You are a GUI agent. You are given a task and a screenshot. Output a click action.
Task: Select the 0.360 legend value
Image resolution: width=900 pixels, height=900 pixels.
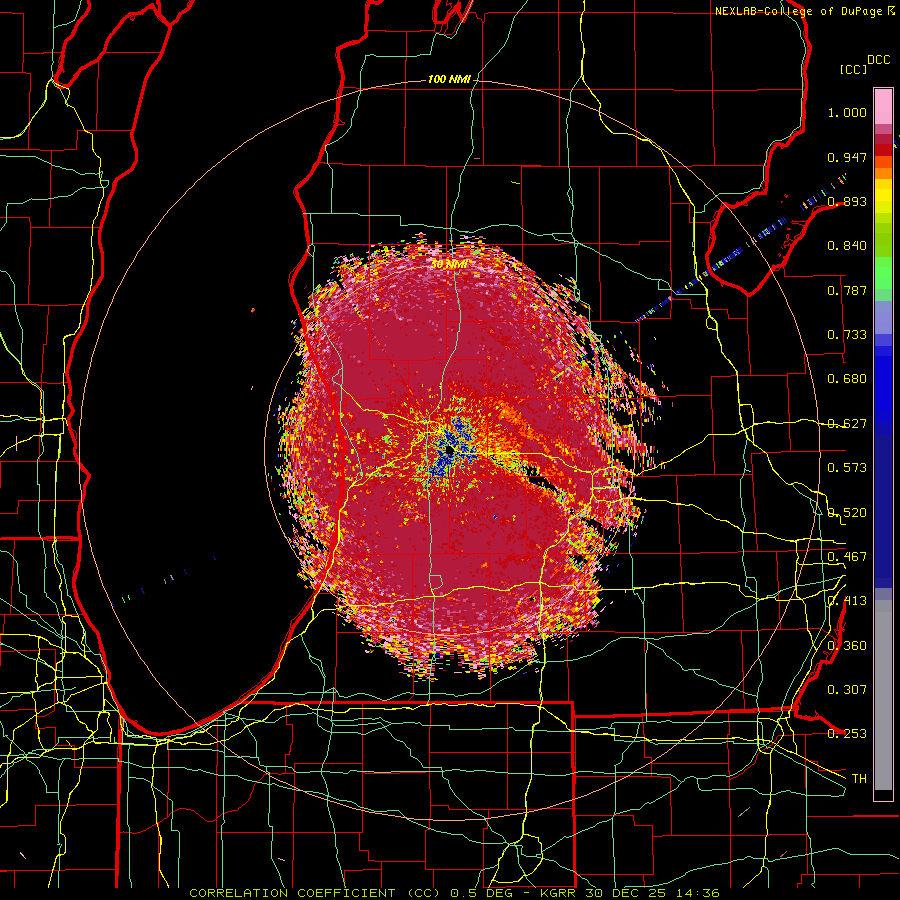click(x=847, y=646)
